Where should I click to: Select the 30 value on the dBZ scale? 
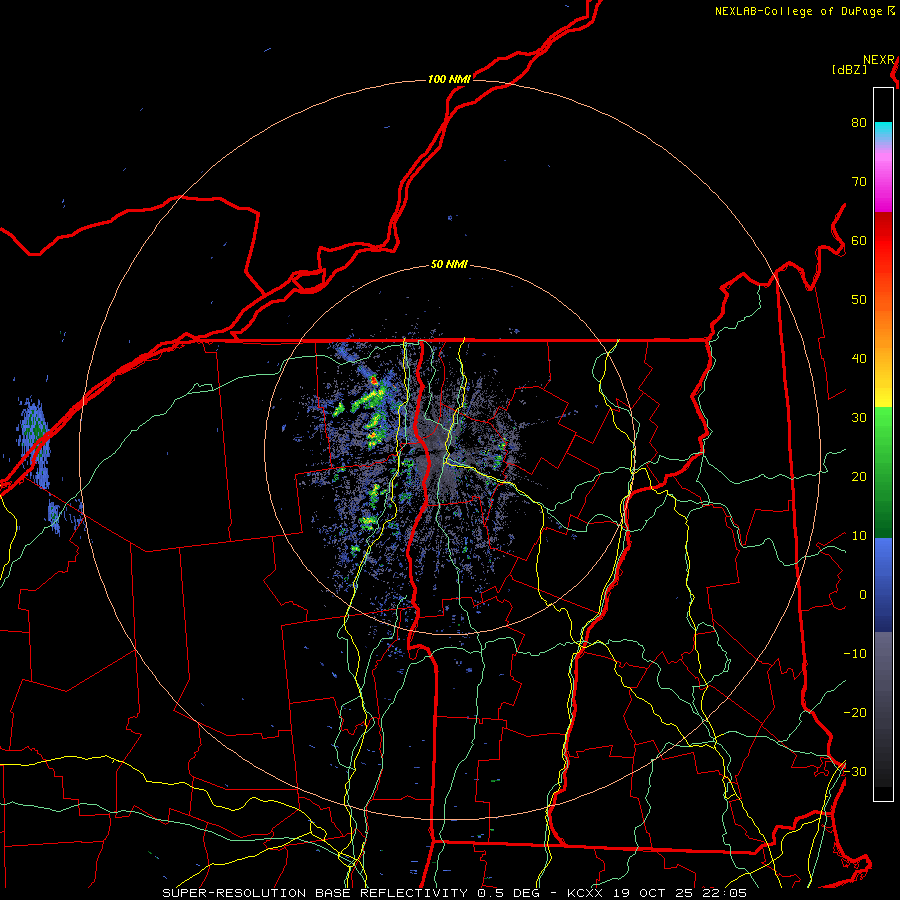(859, 418)
